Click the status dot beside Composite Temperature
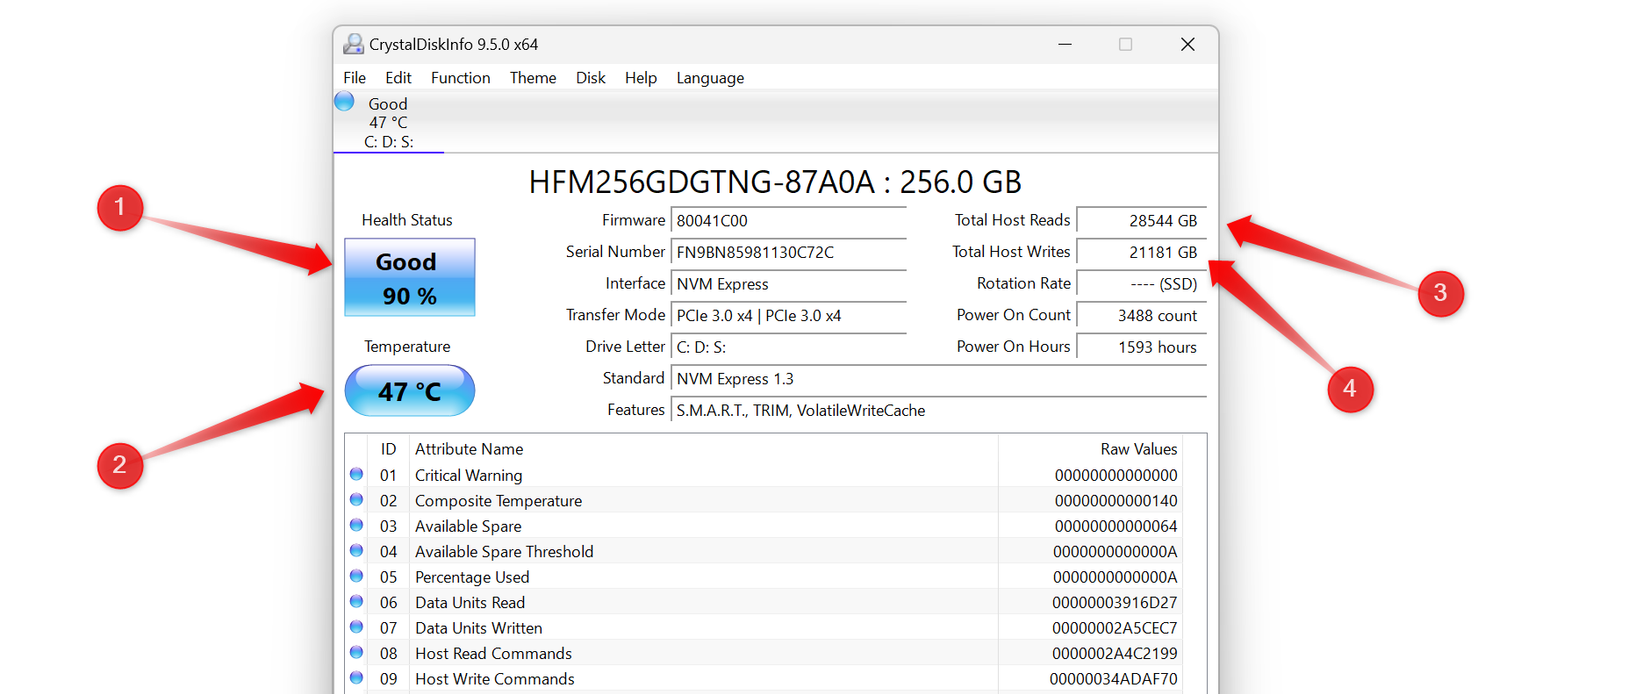The image size is (1650, 694). click(x=356, y=500)
